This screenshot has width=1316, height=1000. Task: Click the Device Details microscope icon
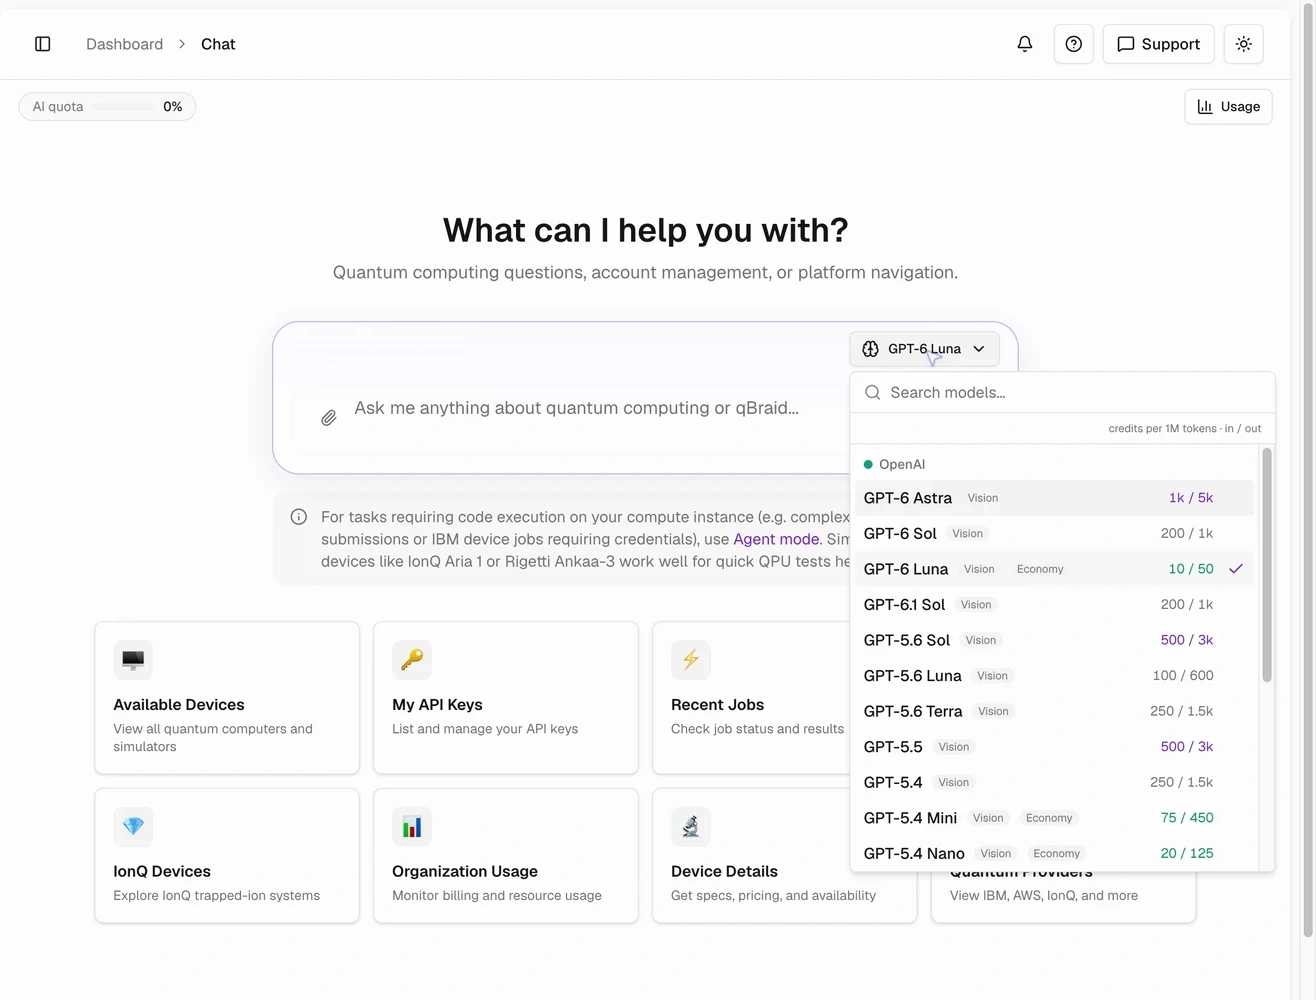point(691,827)
